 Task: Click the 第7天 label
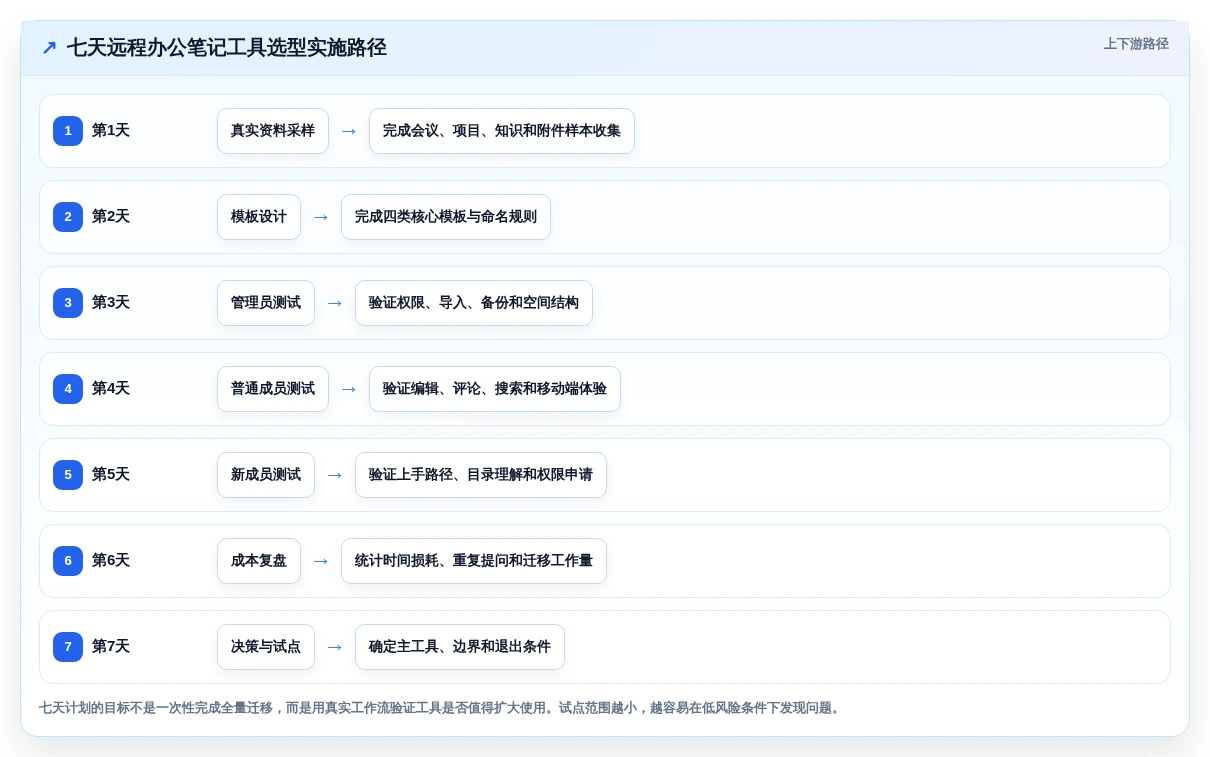coord(111,647)
